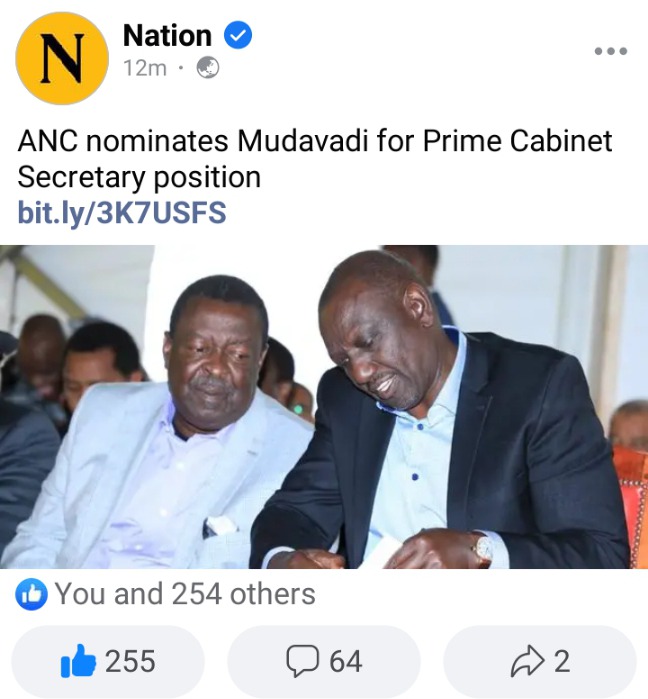
Task: Click the blue like reaction emblem
Action: (31, 594)
